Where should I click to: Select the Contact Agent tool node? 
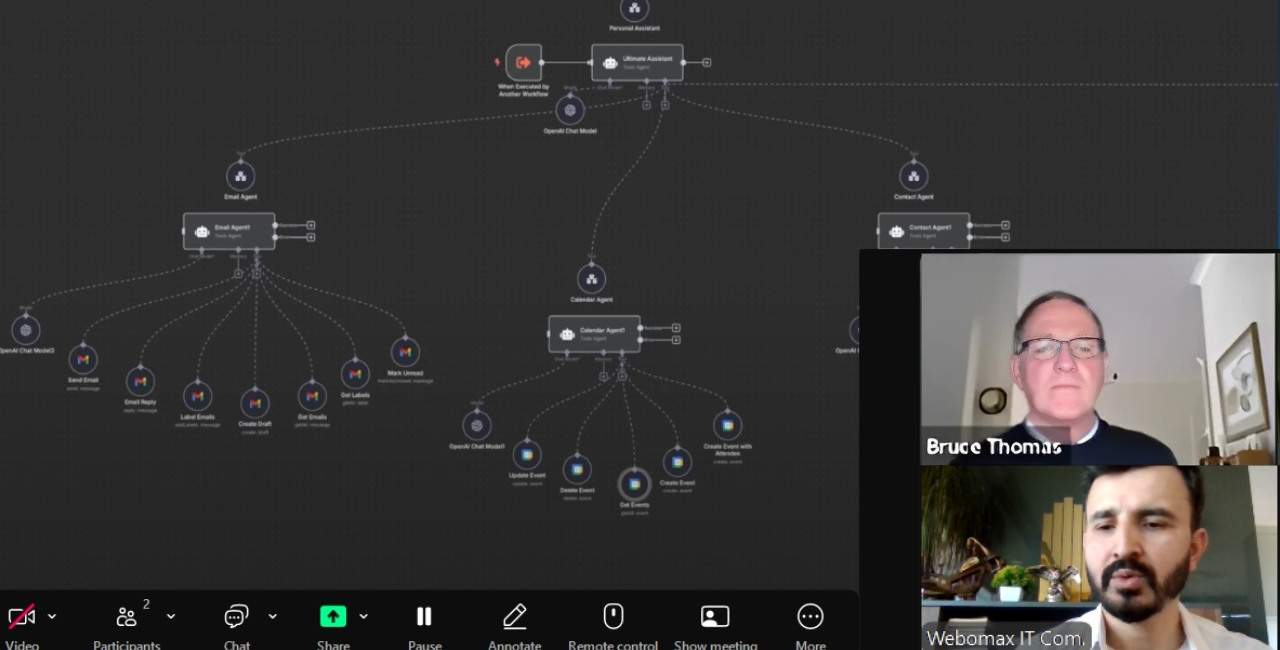click(913, 177)
